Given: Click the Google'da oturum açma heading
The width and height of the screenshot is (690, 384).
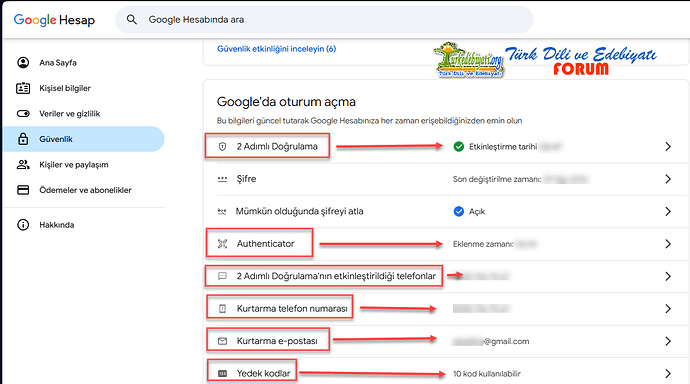Looking at the screenshot, I should [286, 102].
